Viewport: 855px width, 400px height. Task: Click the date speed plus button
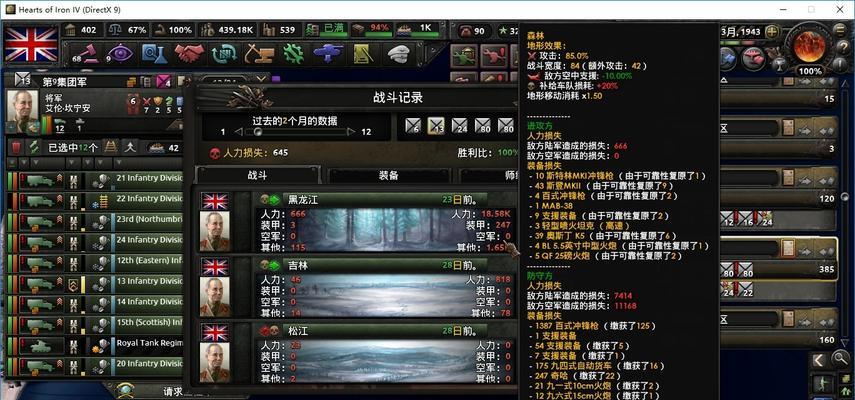point(772,32)
